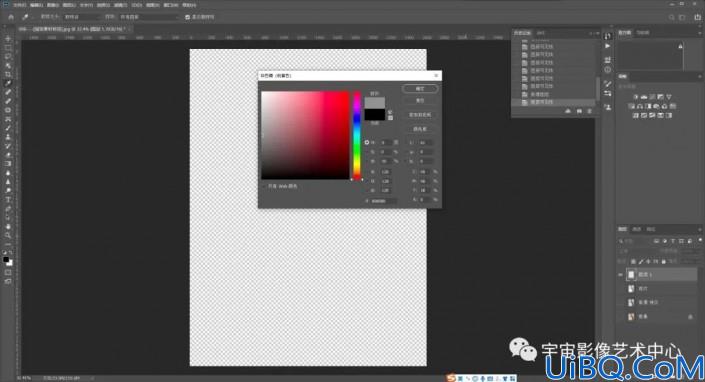
Task: Toggle the Show Sampling Ring checkbox
Action: pyautogui.click(x=187, y=17)
